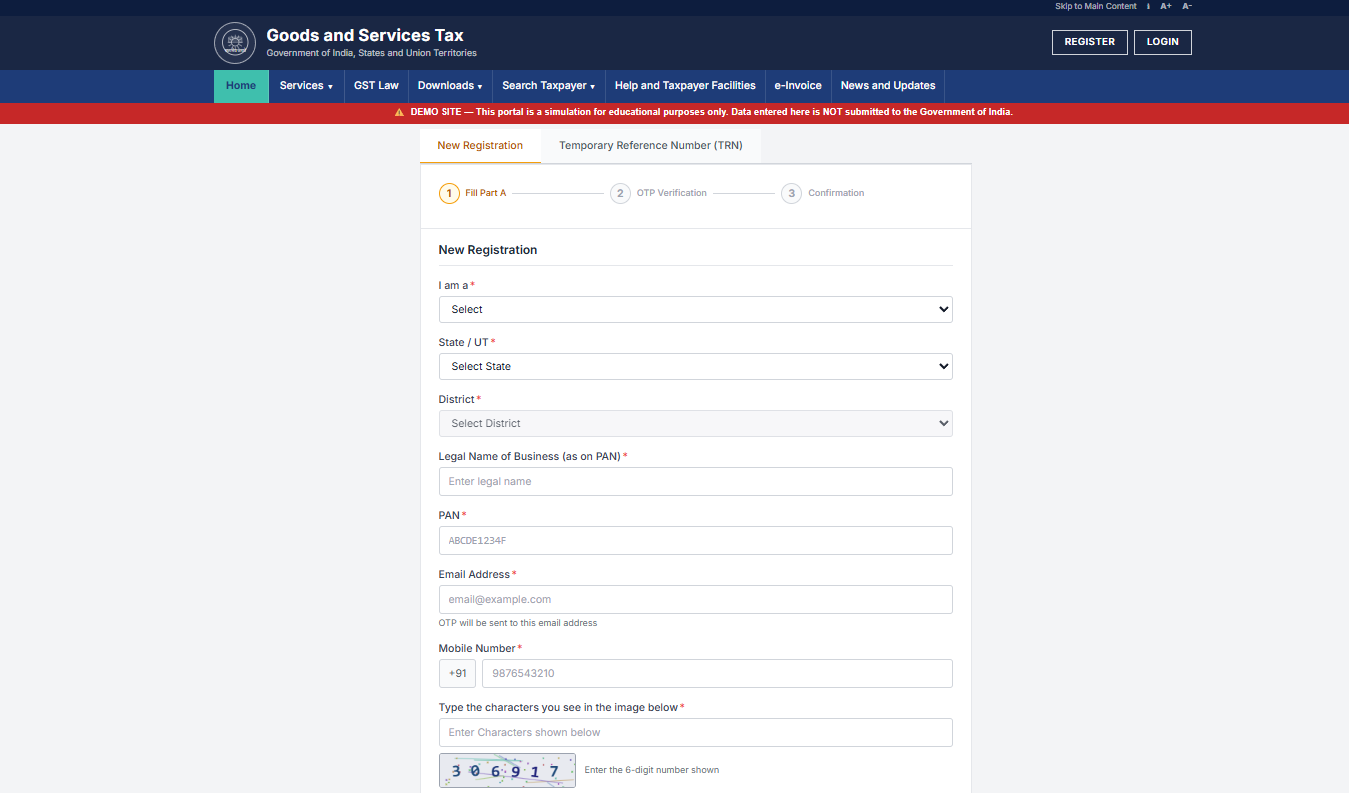The width and height of the screenshot is (1349, 793).
Task: Click the REGISTER button
Action: tap(1090, 42)
